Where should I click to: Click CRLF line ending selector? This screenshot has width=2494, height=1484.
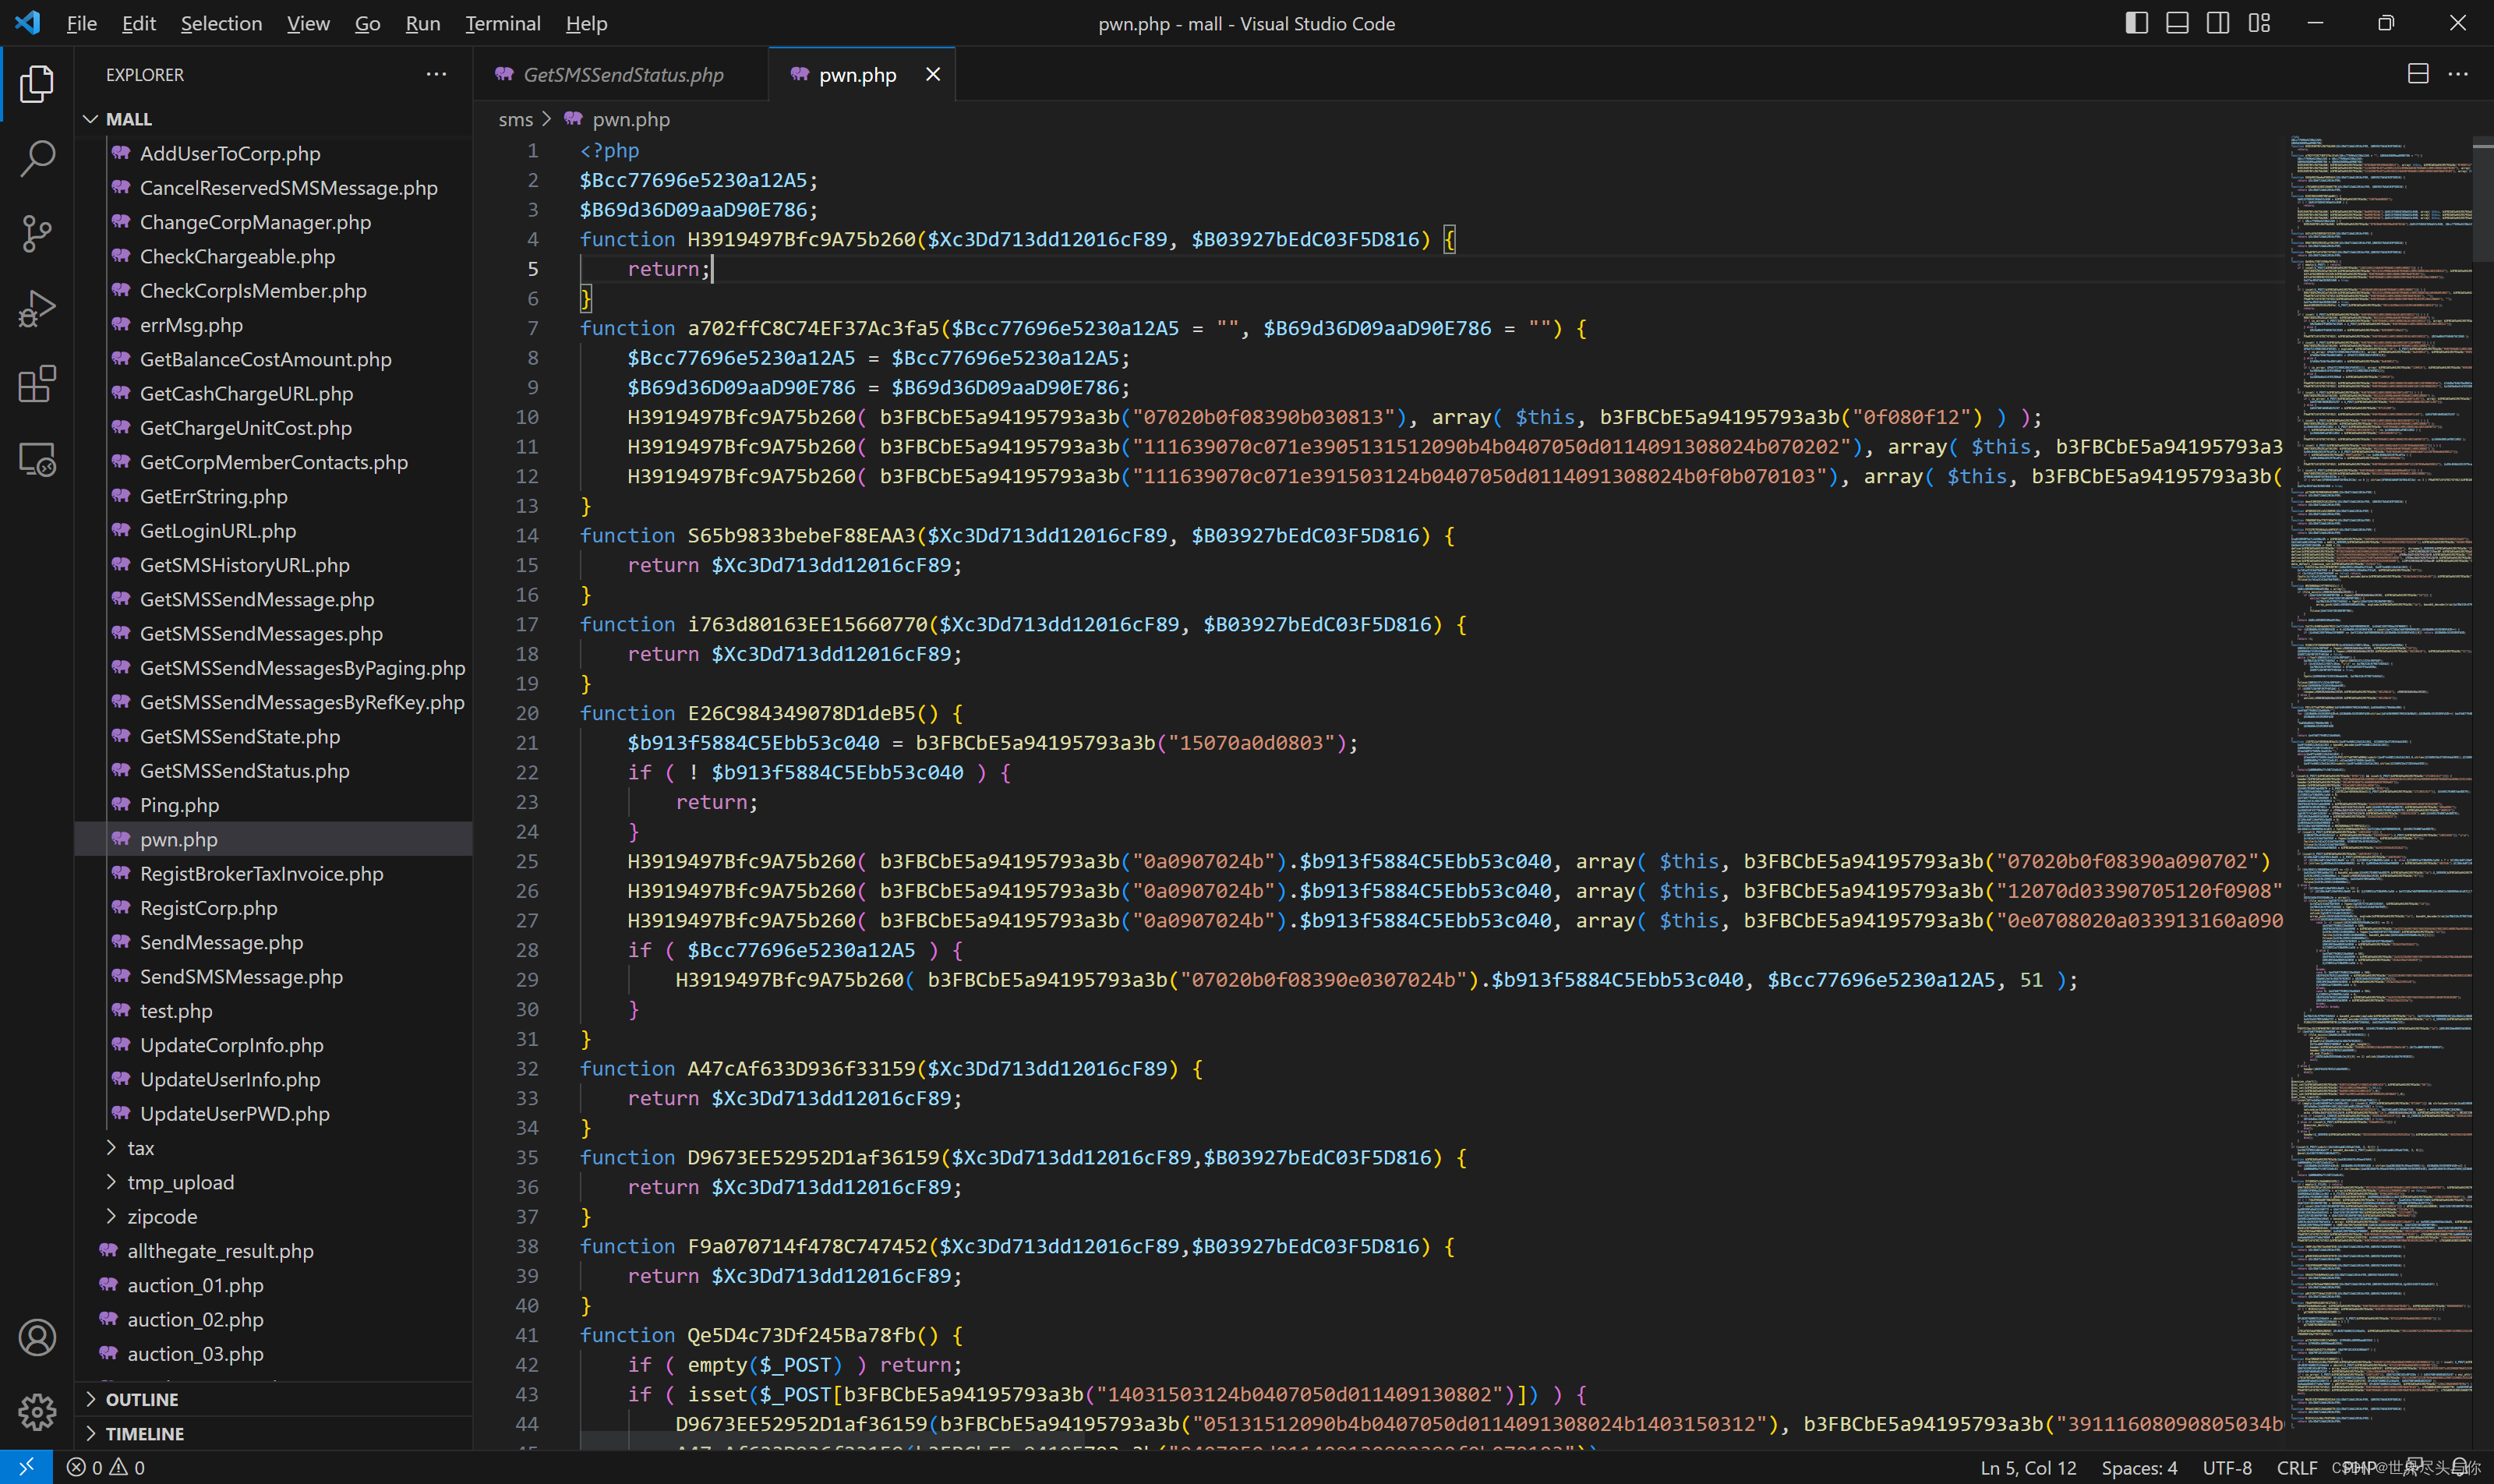(x=2296, y=1467)
